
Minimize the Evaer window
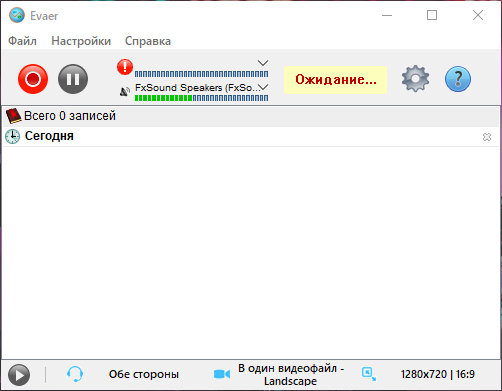pos(387,15)
